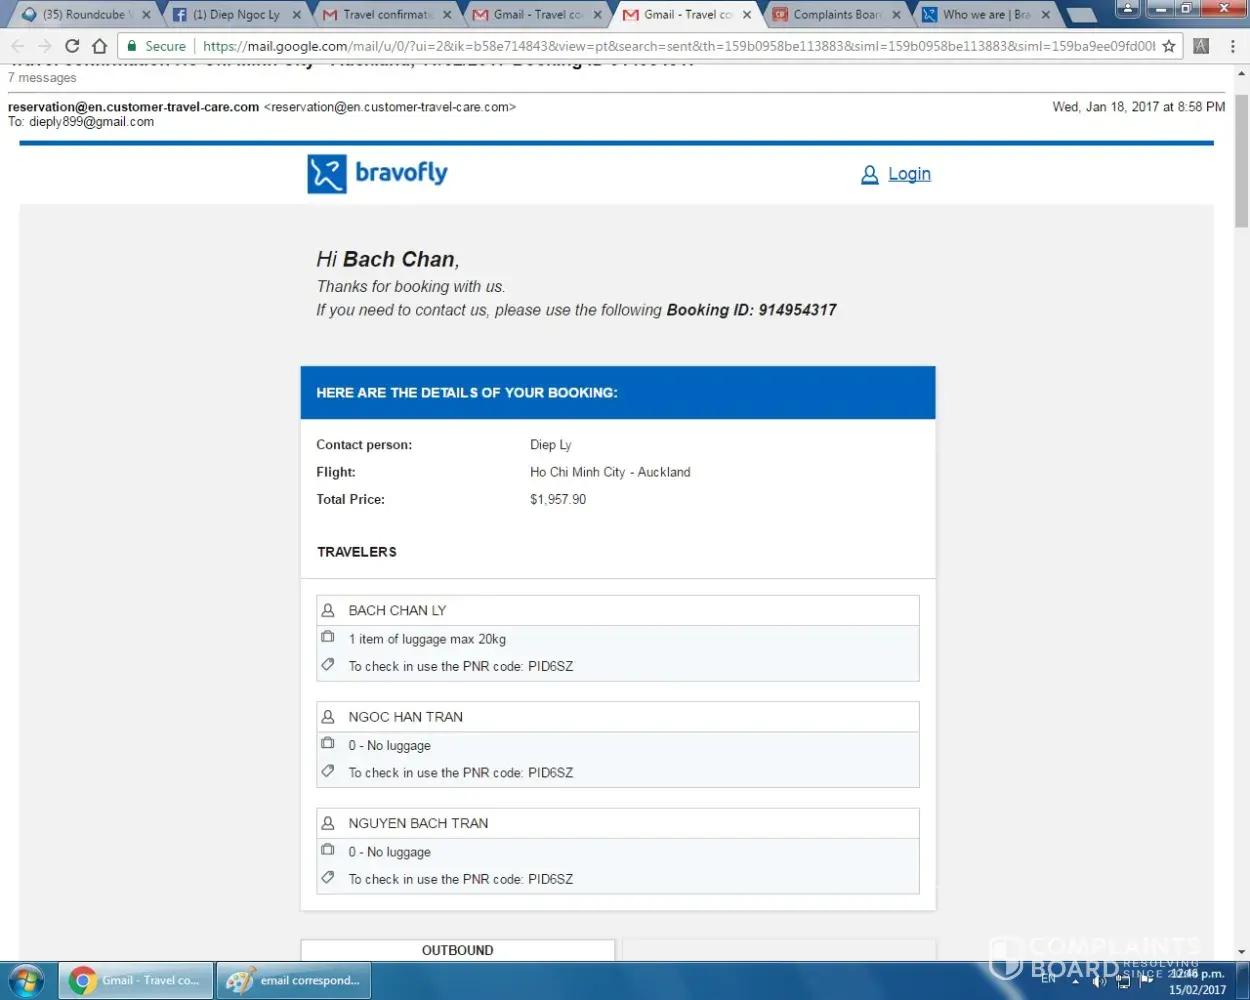Click the luggage icon for NGOC HAN TRAN
Viewport: 1250px width, 1000px height.
pos(327,744)
